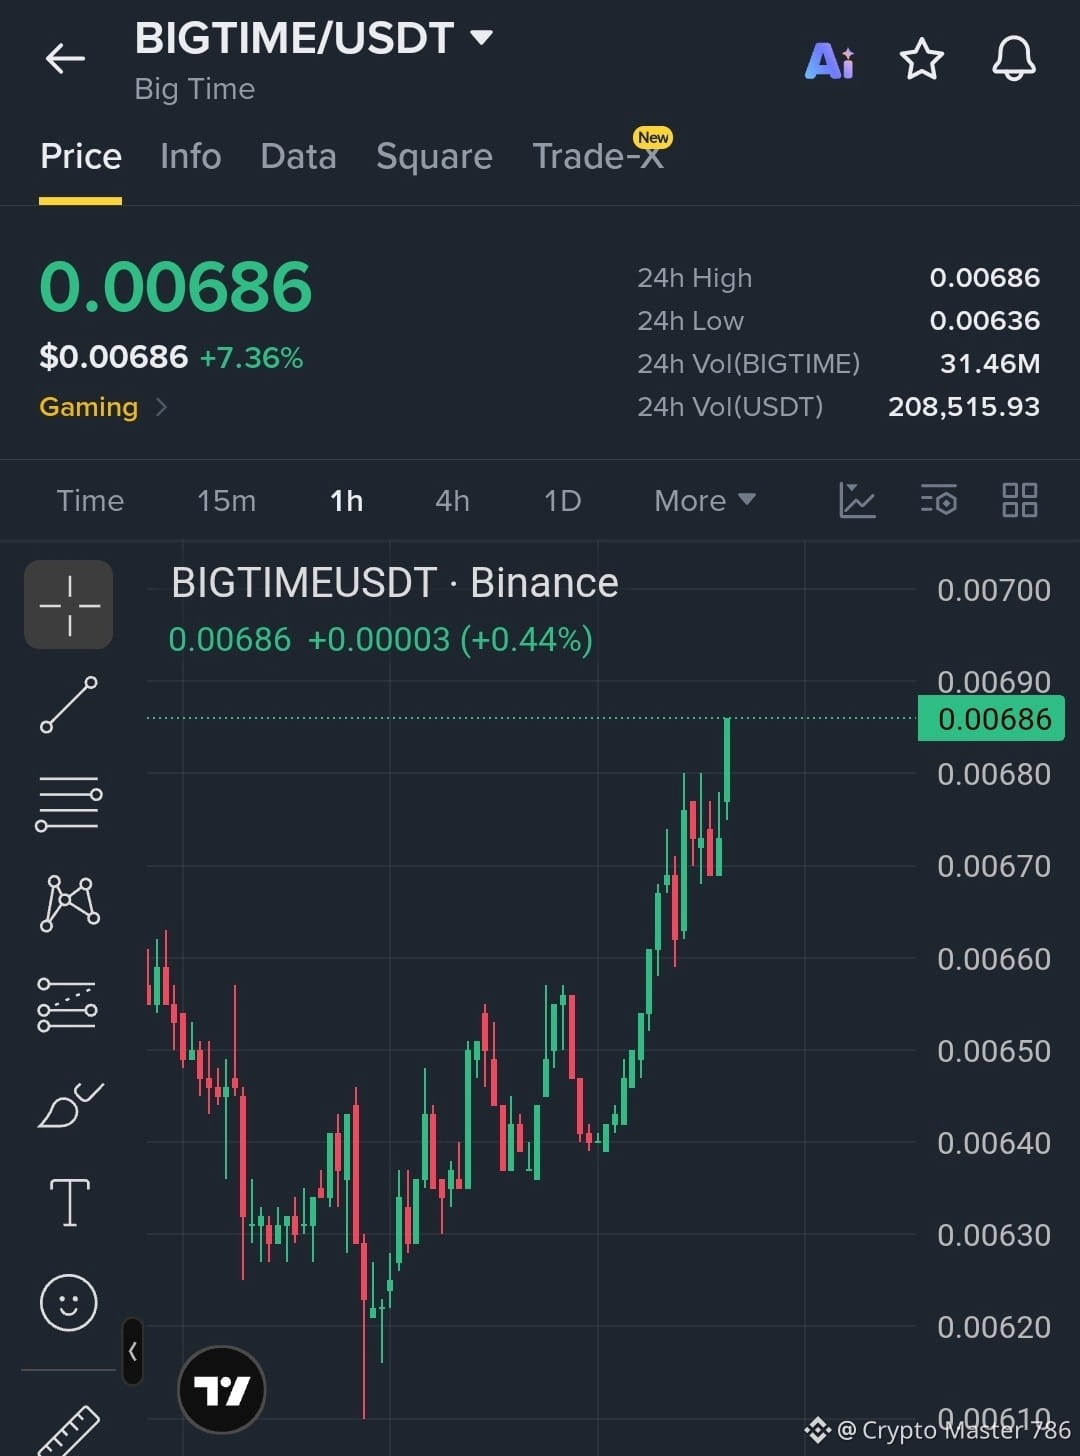Screen dimensions: 1080x1456
Task: Switch to the Data tab
Action: click(298, 157)
